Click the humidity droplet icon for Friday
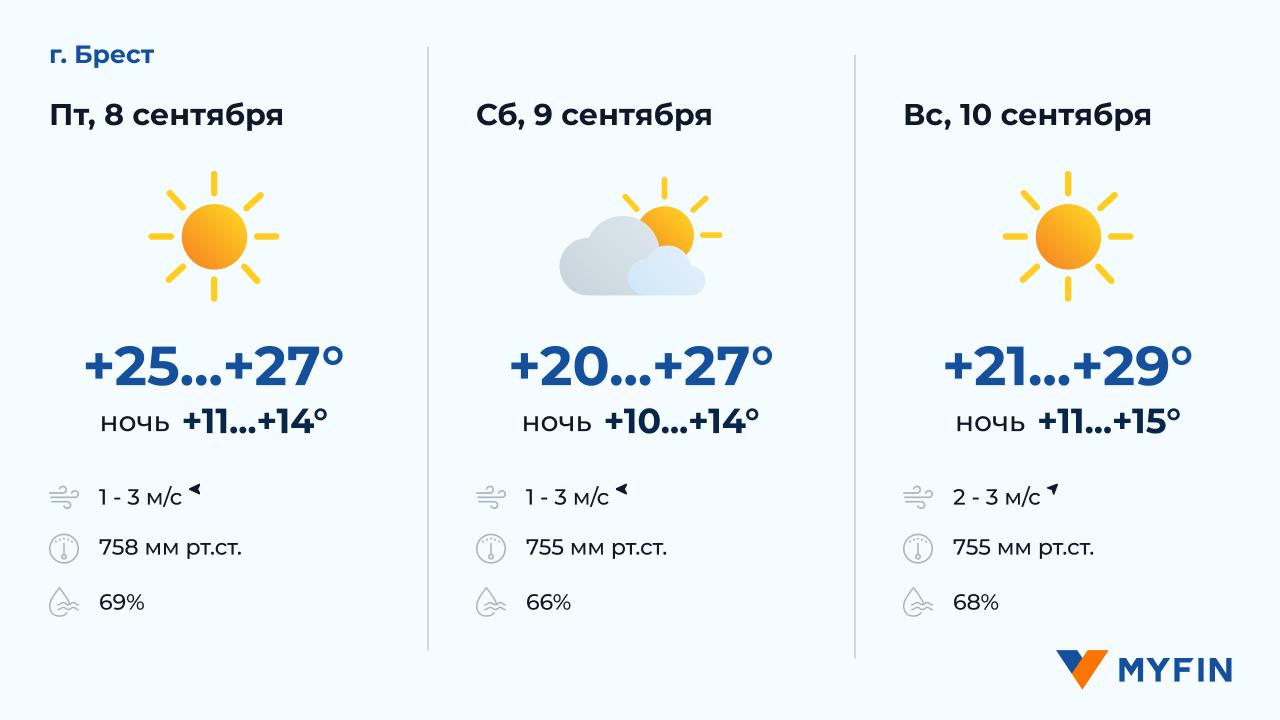 tap(64, 603)
